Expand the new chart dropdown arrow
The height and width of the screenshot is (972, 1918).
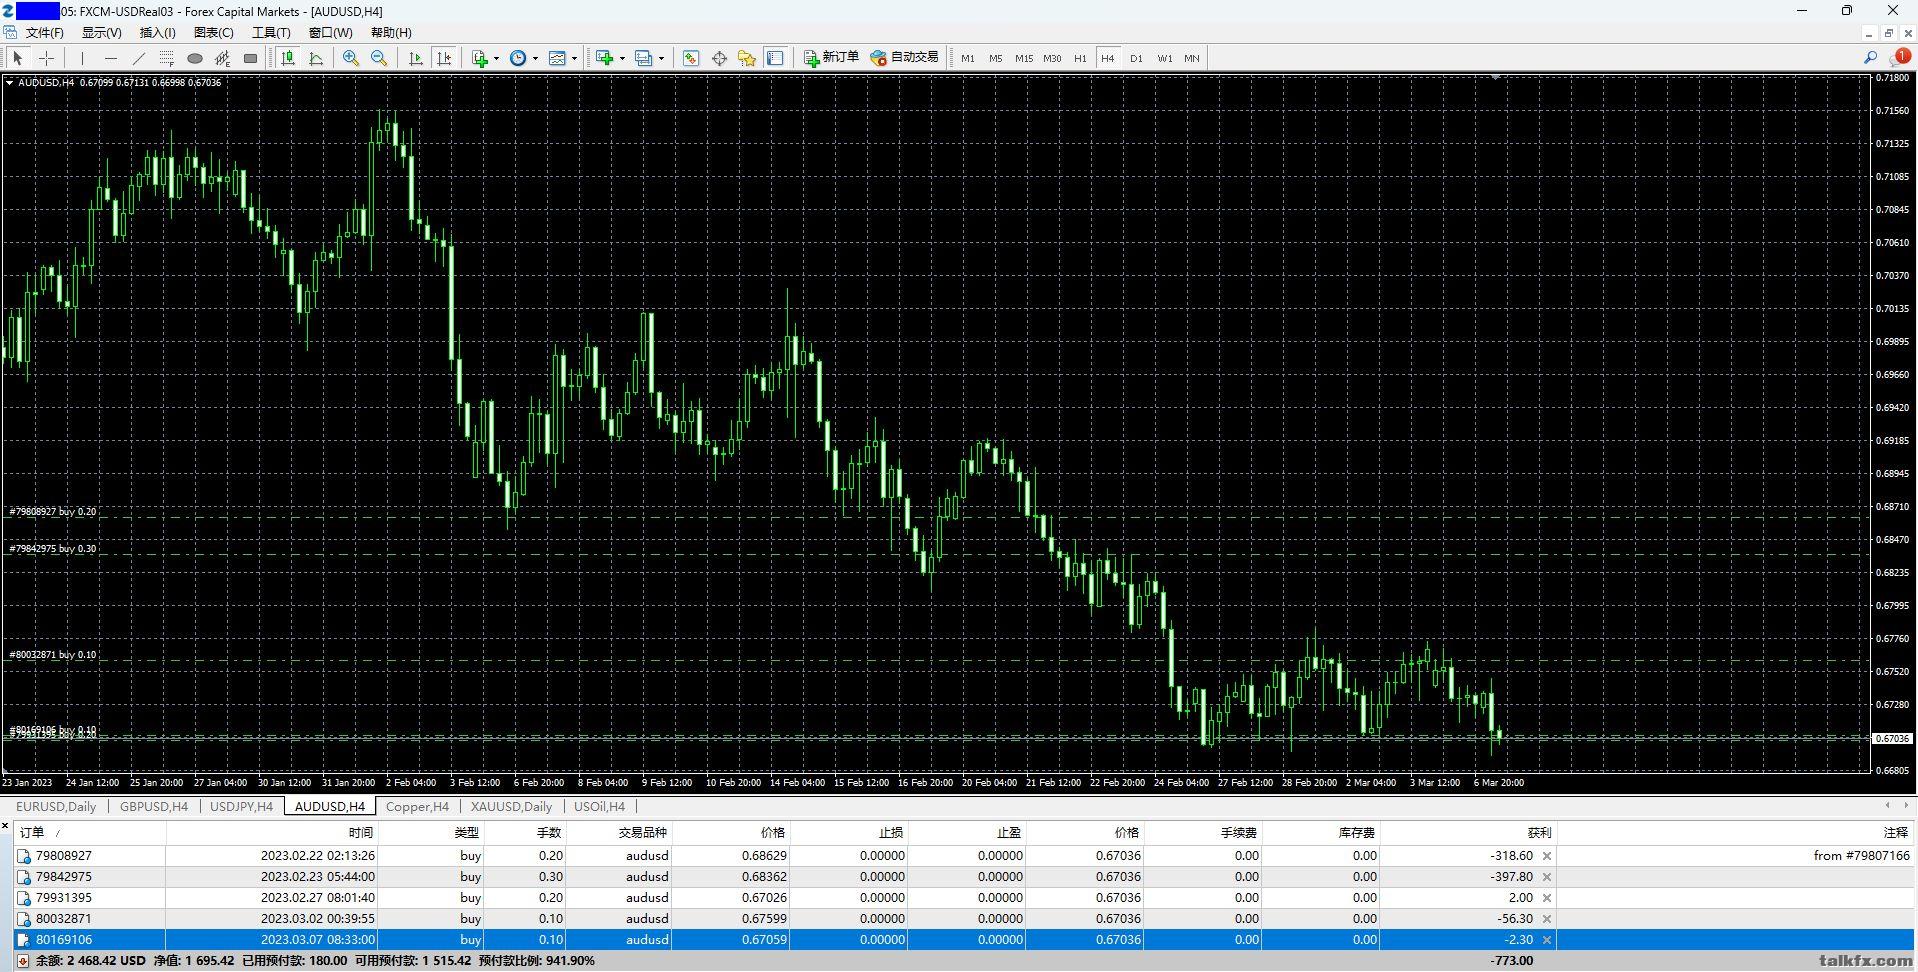pyautogui.click(x=622, y=58)
